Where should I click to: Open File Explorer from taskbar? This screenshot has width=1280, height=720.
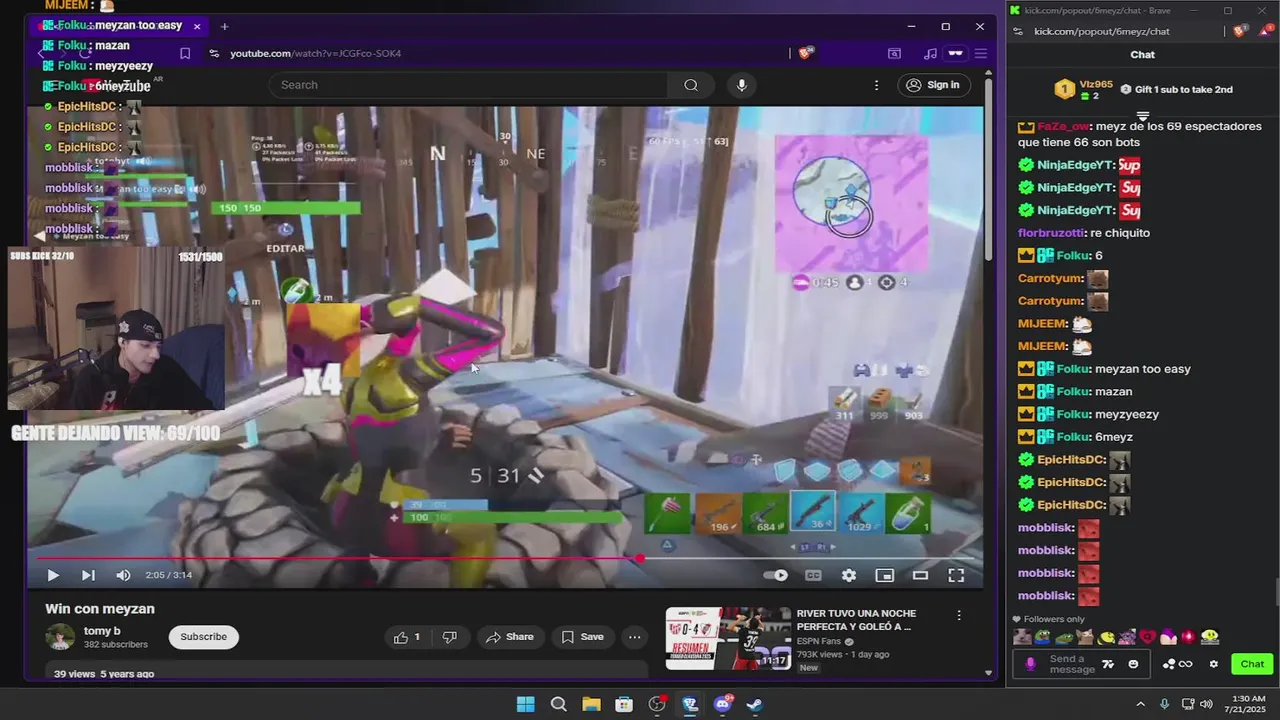tap(591, 704)
